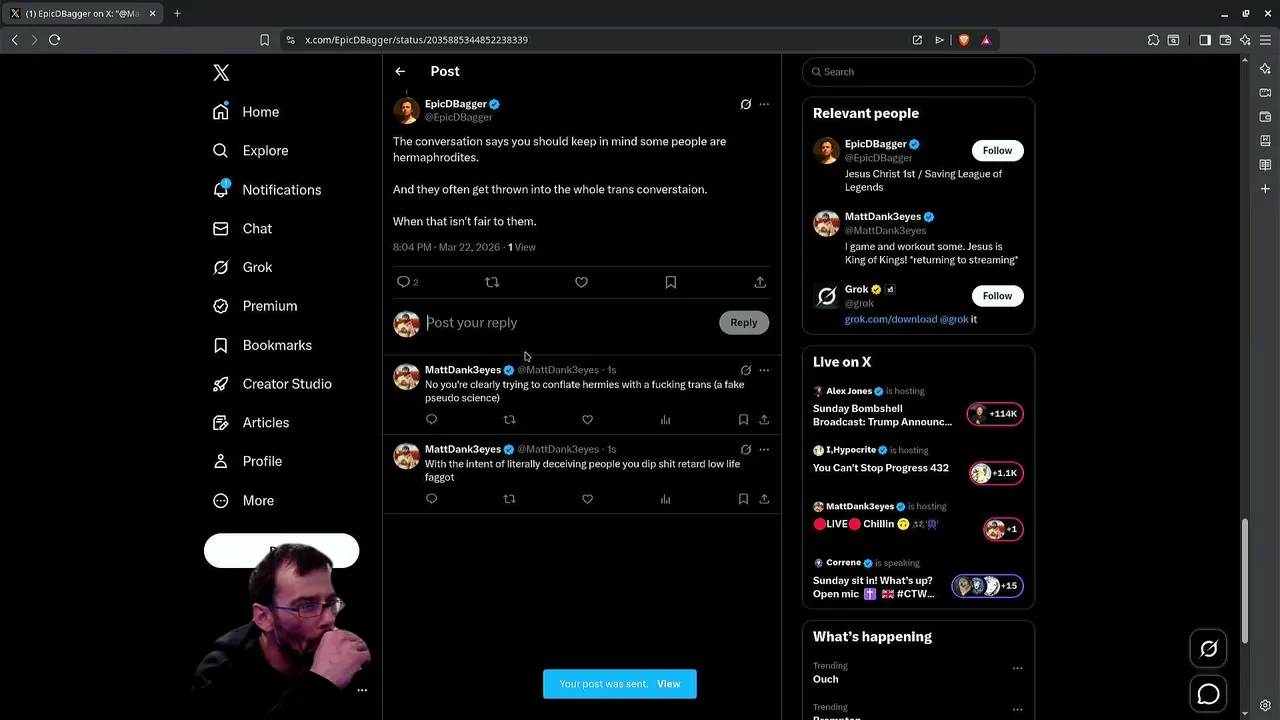The width and height of the screenshot is (1280, 720).
Task: Repost the 'With the intent' reply
Action: click(509, 499)
